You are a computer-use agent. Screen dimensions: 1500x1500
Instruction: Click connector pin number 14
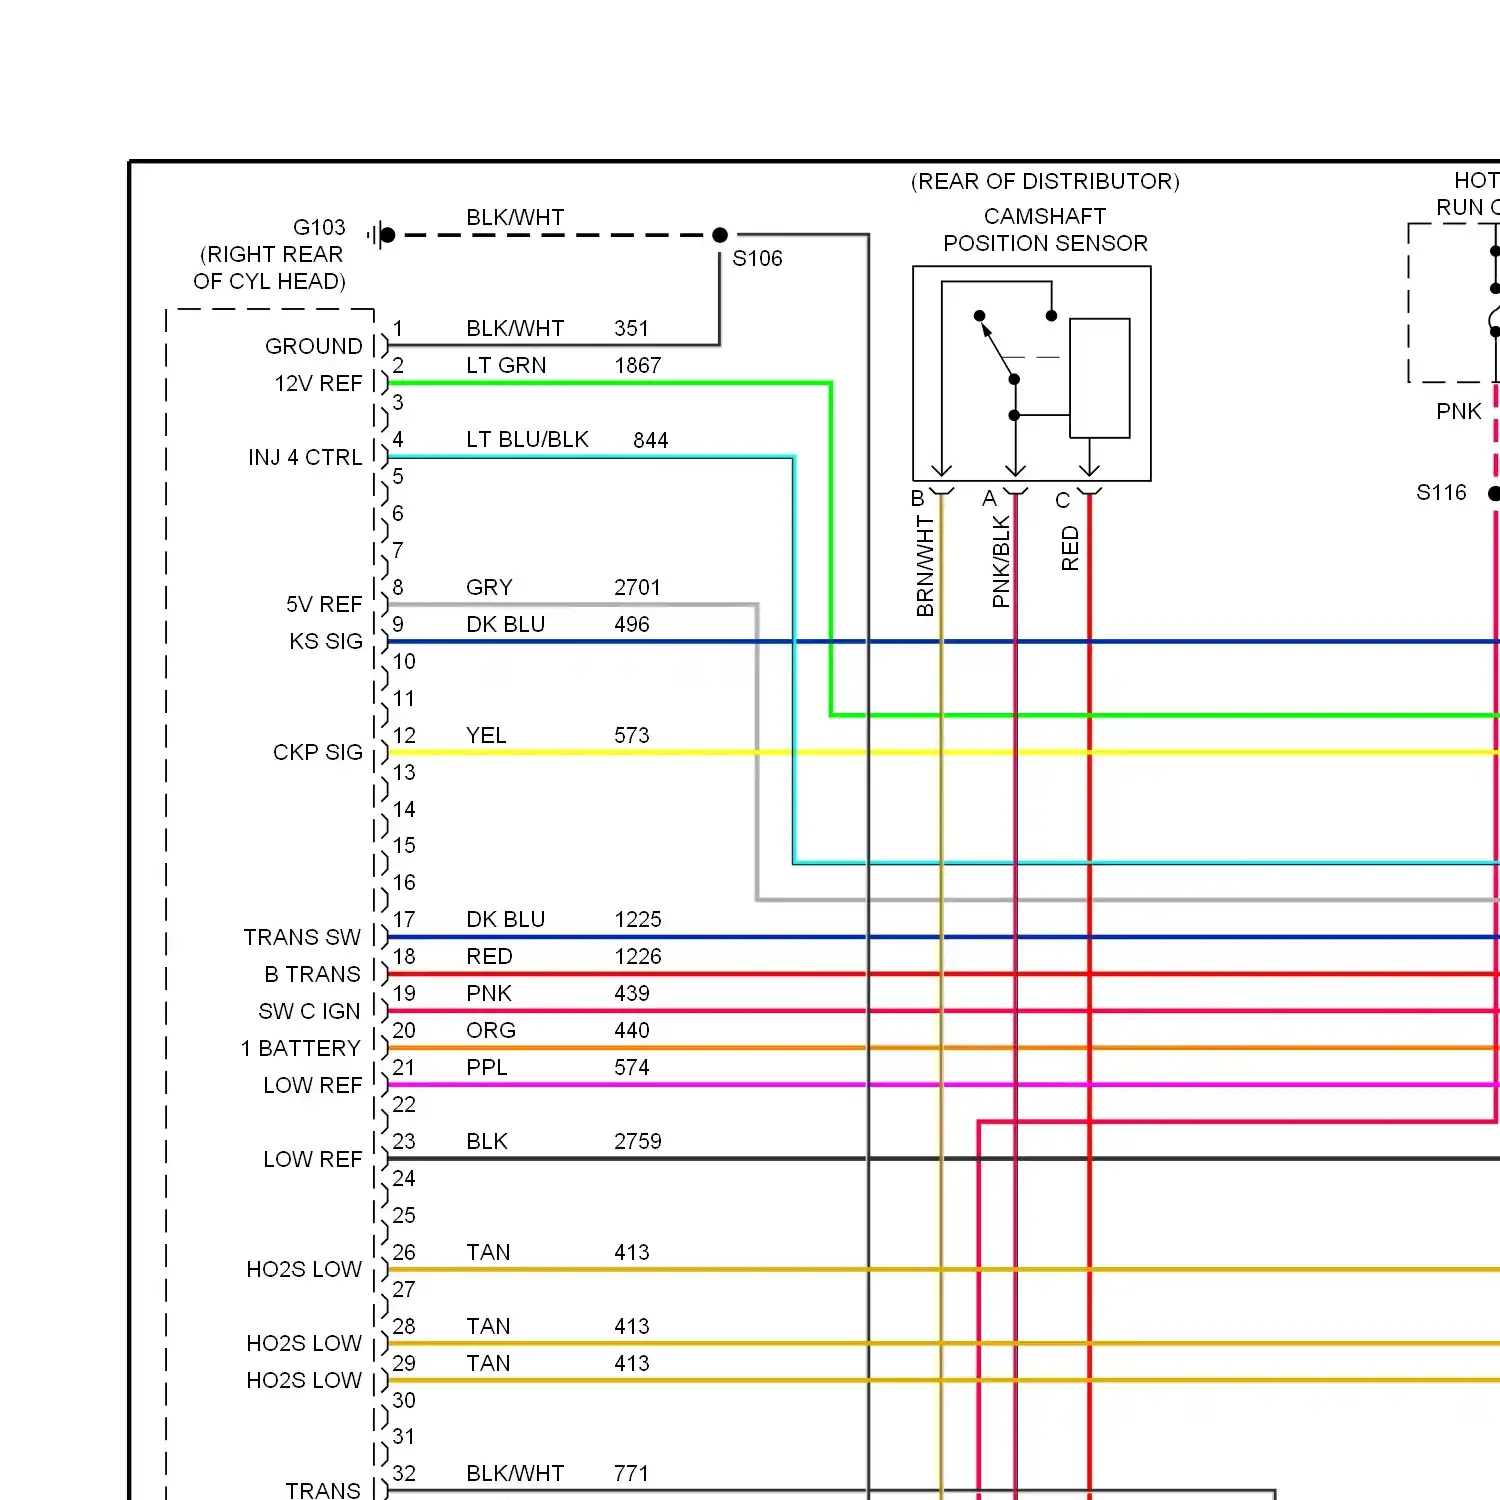pos(404,810)
